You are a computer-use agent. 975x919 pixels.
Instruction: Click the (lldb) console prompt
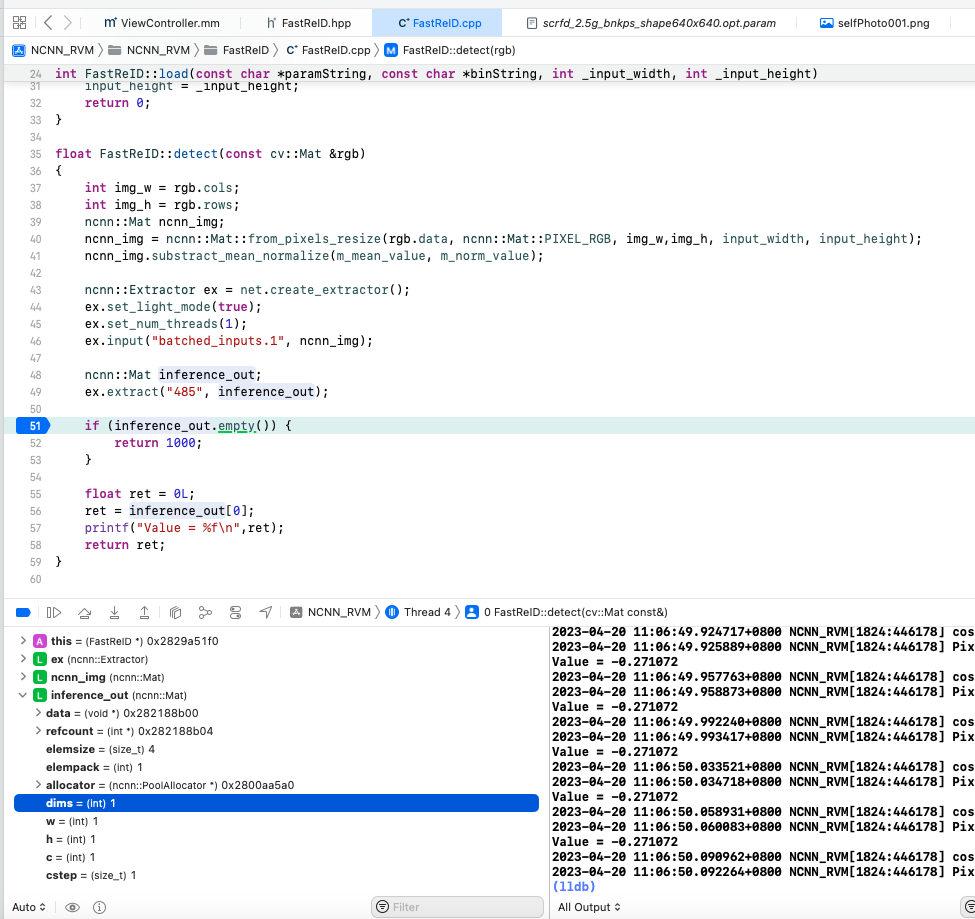coord(574,887)
